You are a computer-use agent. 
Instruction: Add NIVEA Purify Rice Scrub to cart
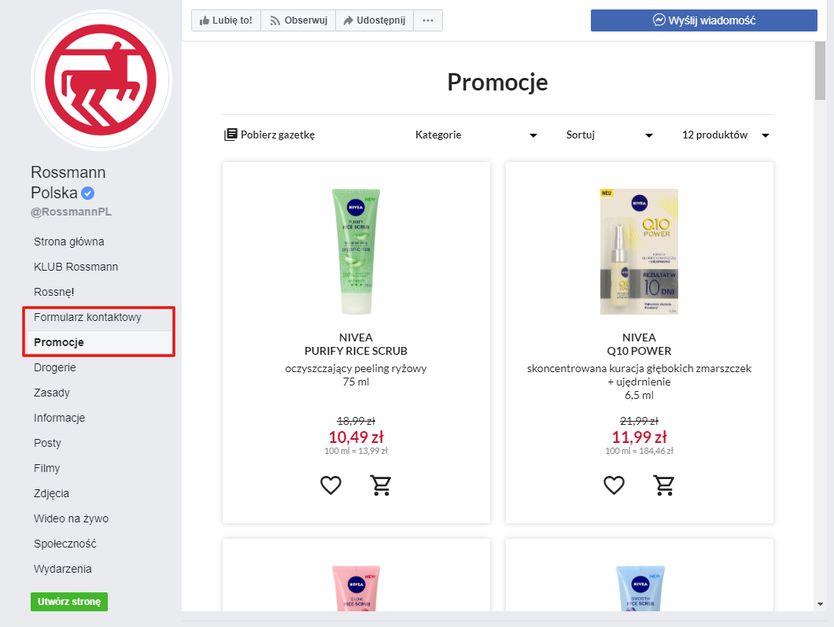381,486
